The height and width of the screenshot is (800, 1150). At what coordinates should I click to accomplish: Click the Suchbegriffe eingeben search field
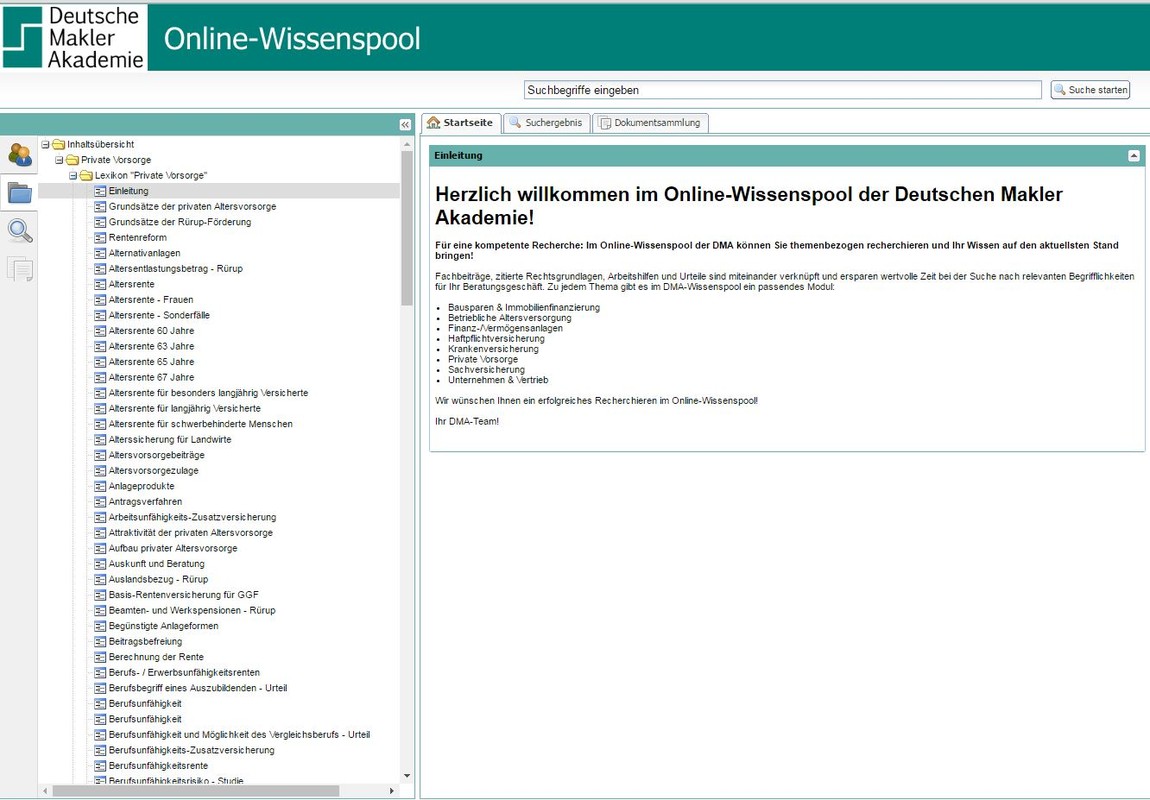coord(782,90)
